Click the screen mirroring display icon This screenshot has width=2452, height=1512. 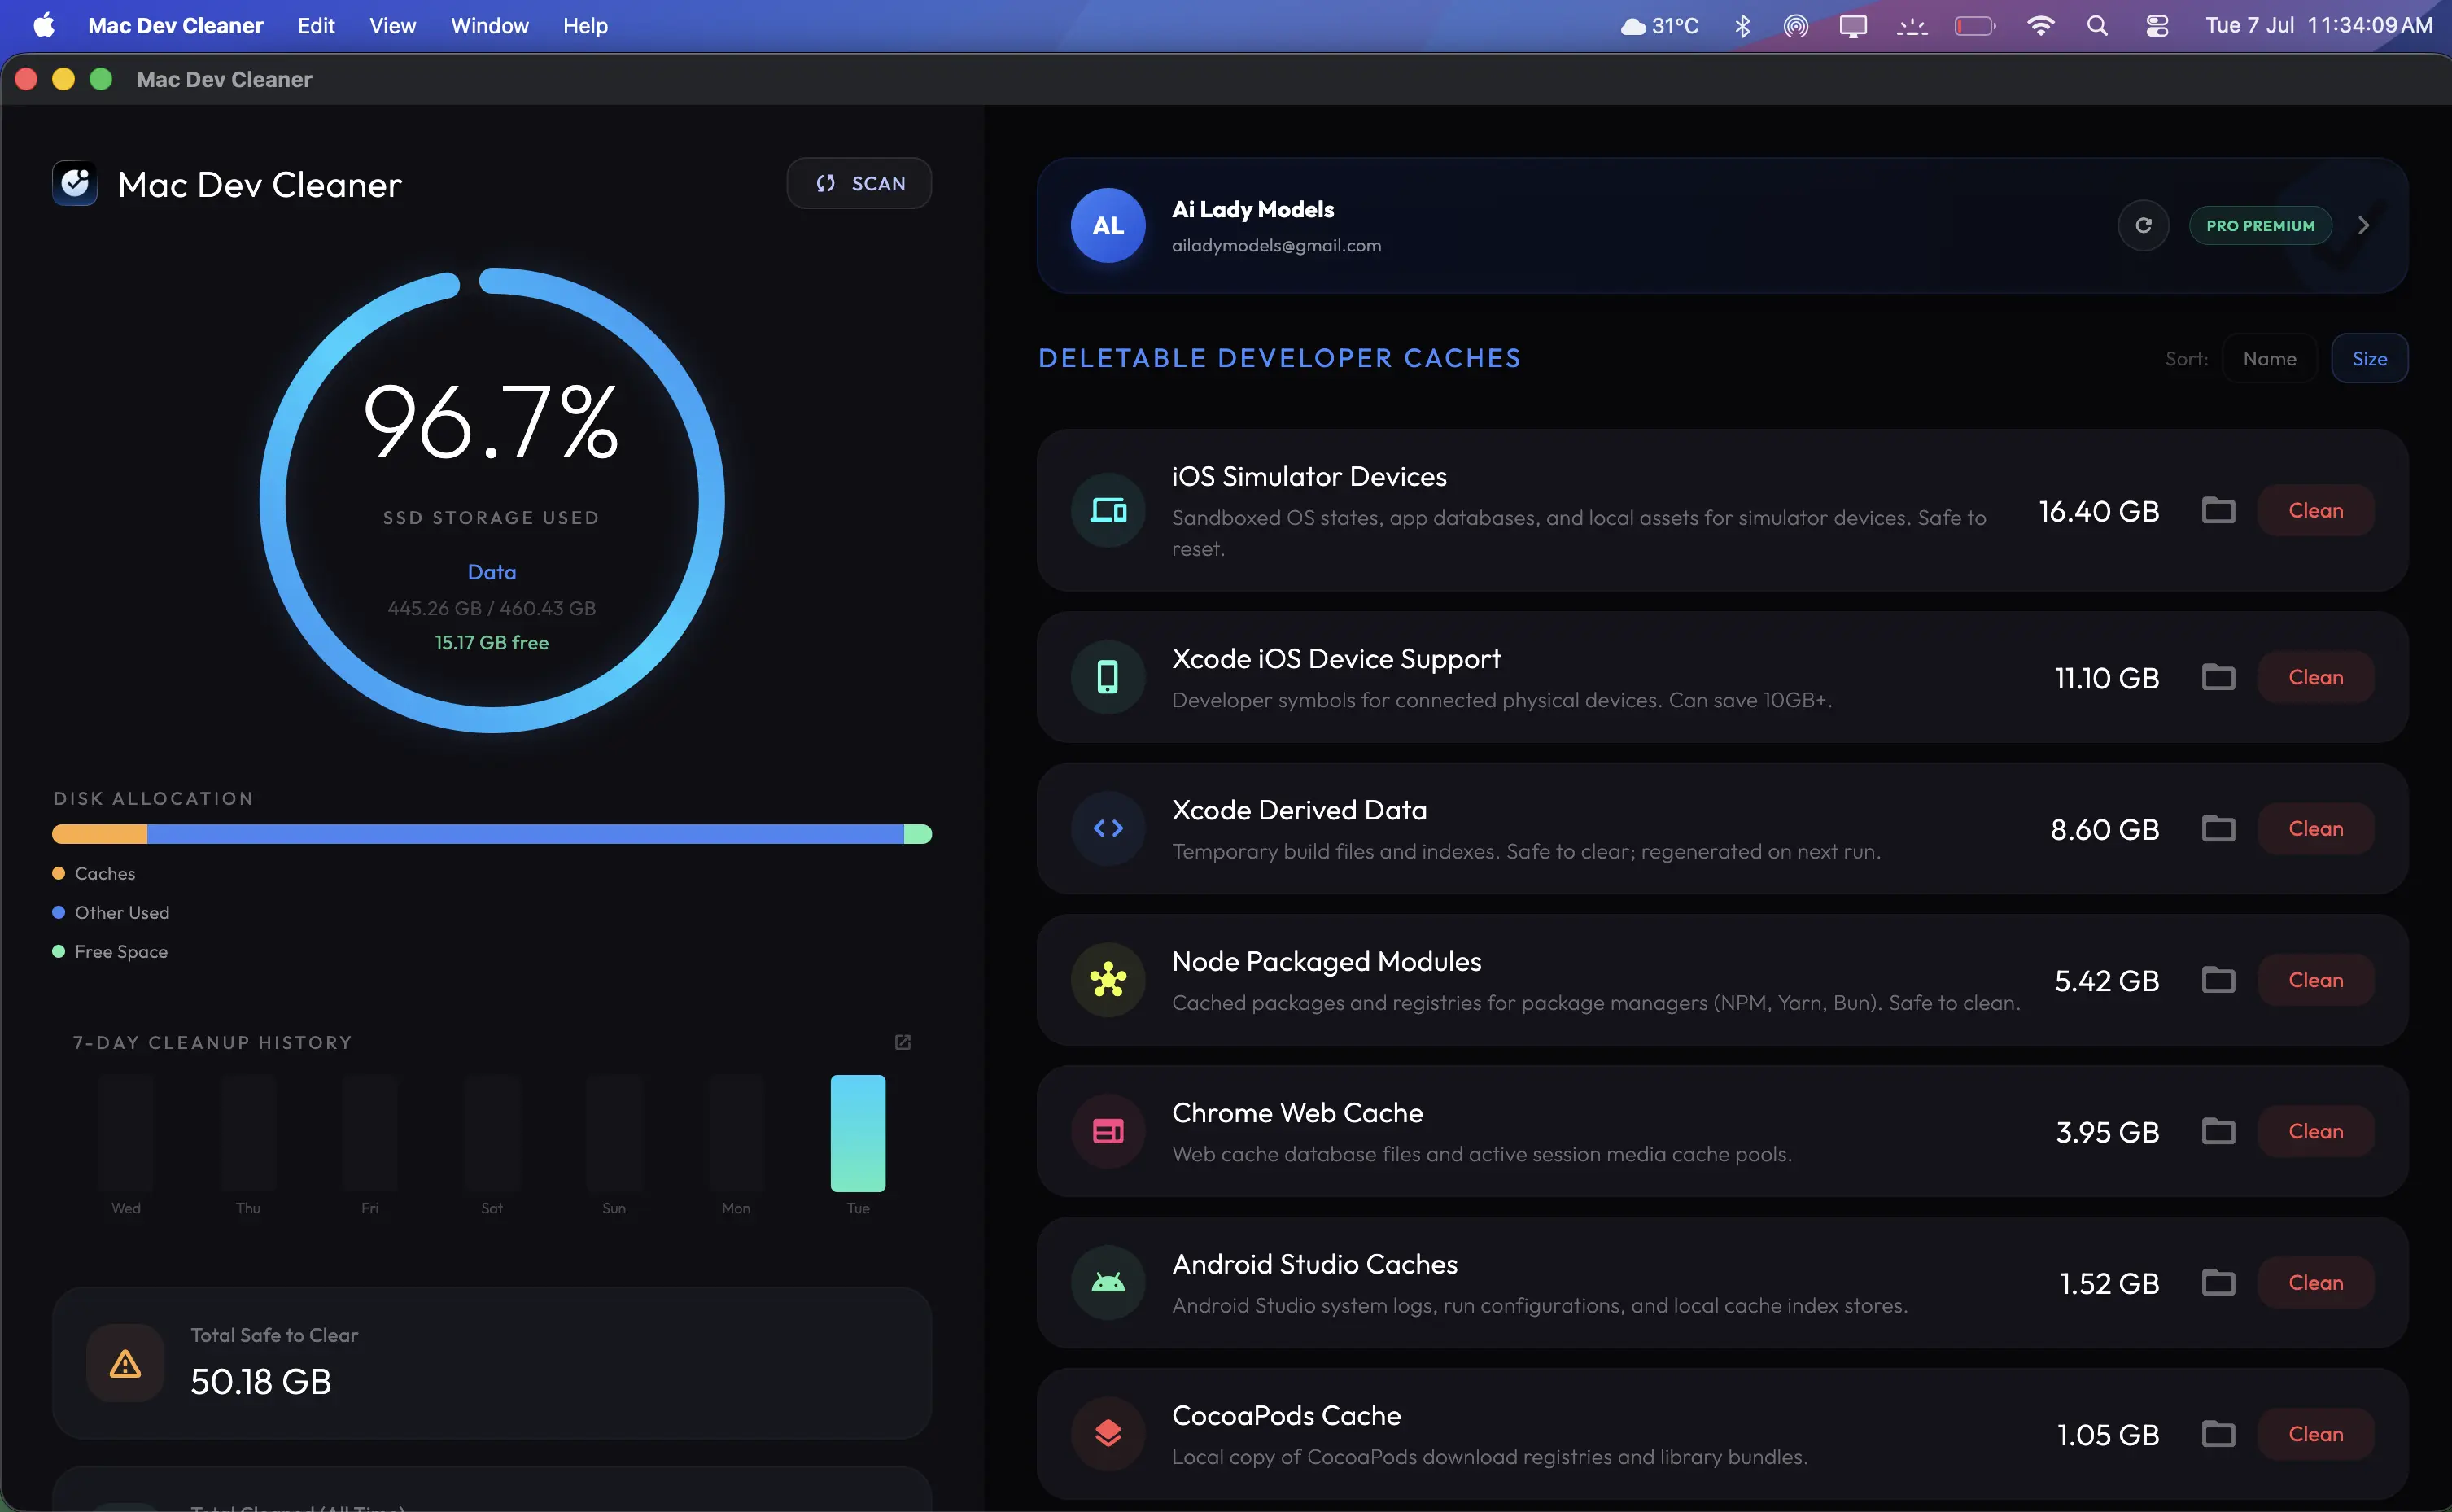click(x=1853, y=25)
